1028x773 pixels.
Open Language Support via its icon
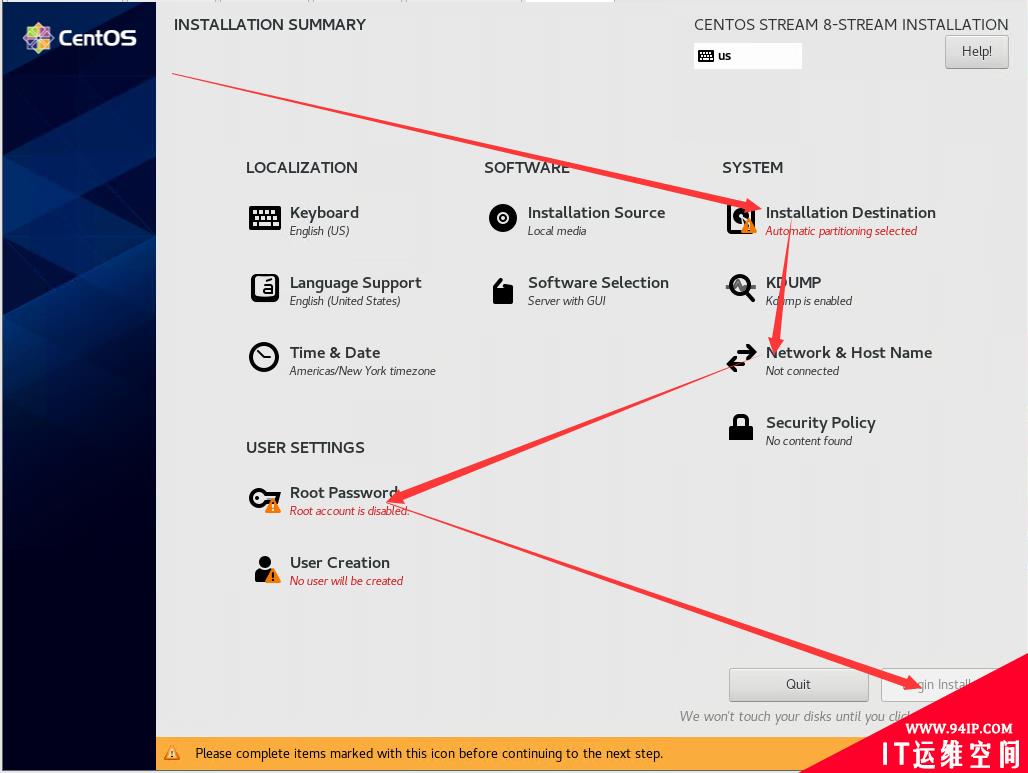(x=265, y=288)
